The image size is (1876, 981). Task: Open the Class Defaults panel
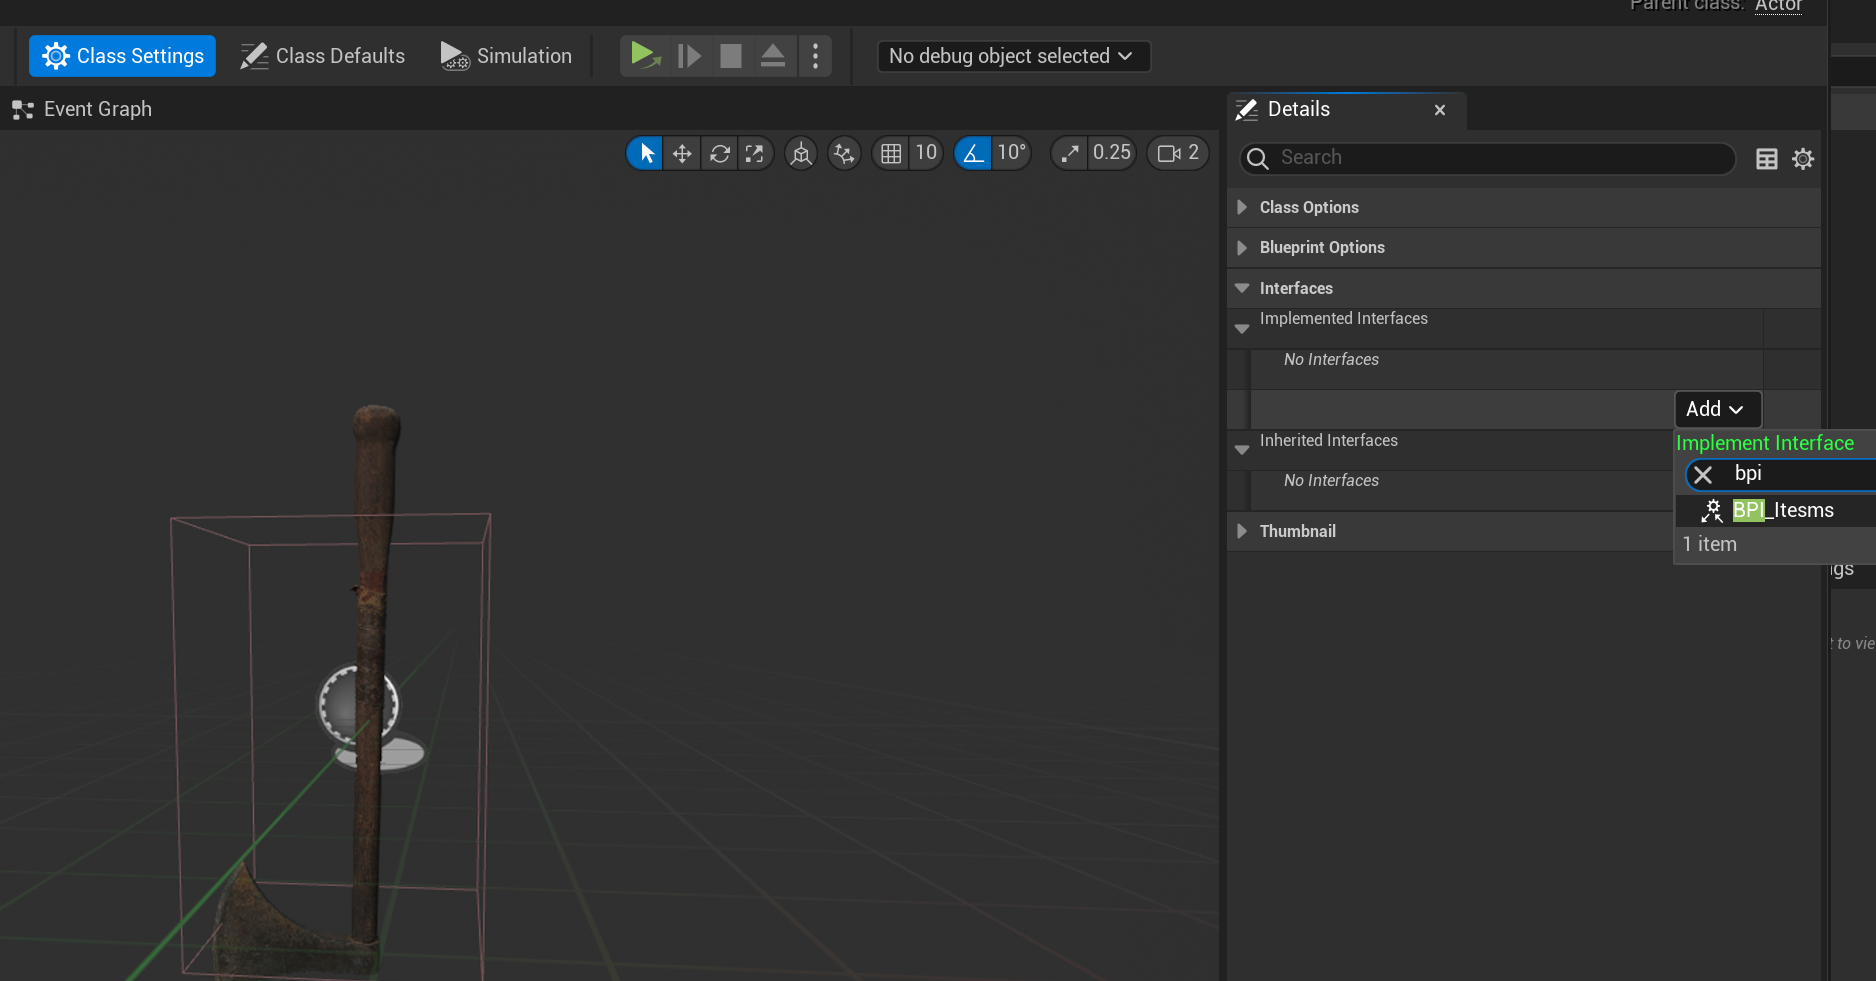323,56
